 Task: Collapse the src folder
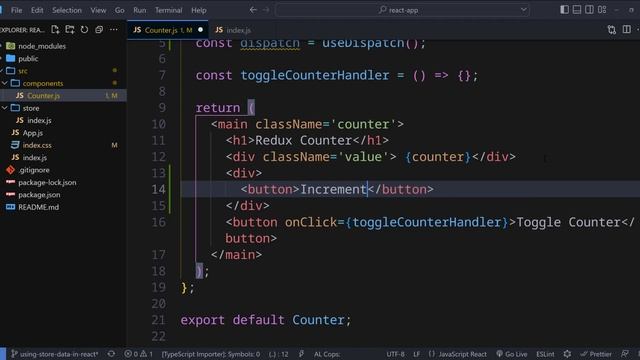pyautogui.click(x=23, y=71)
